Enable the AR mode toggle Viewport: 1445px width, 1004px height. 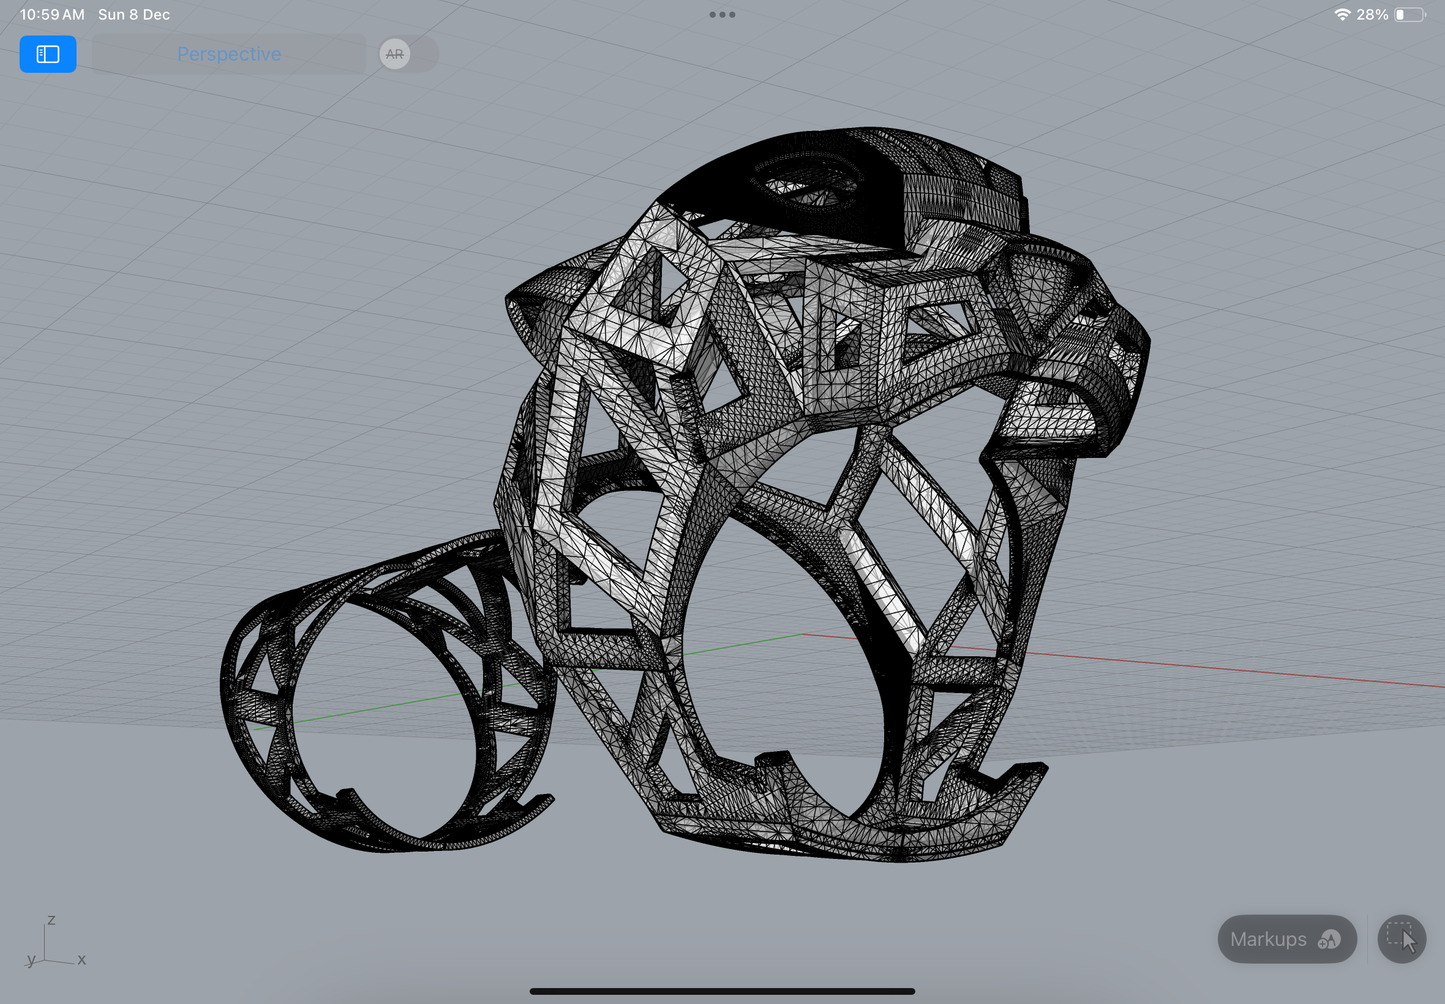[x=396, y=54]
